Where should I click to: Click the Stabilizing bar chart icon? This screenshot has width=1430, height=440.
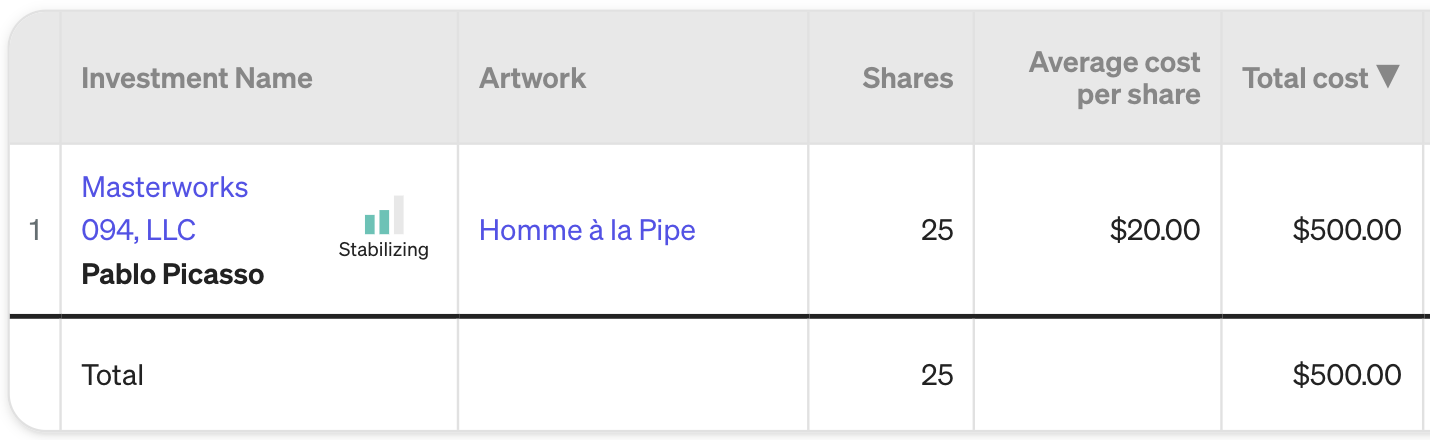(384, 215)
